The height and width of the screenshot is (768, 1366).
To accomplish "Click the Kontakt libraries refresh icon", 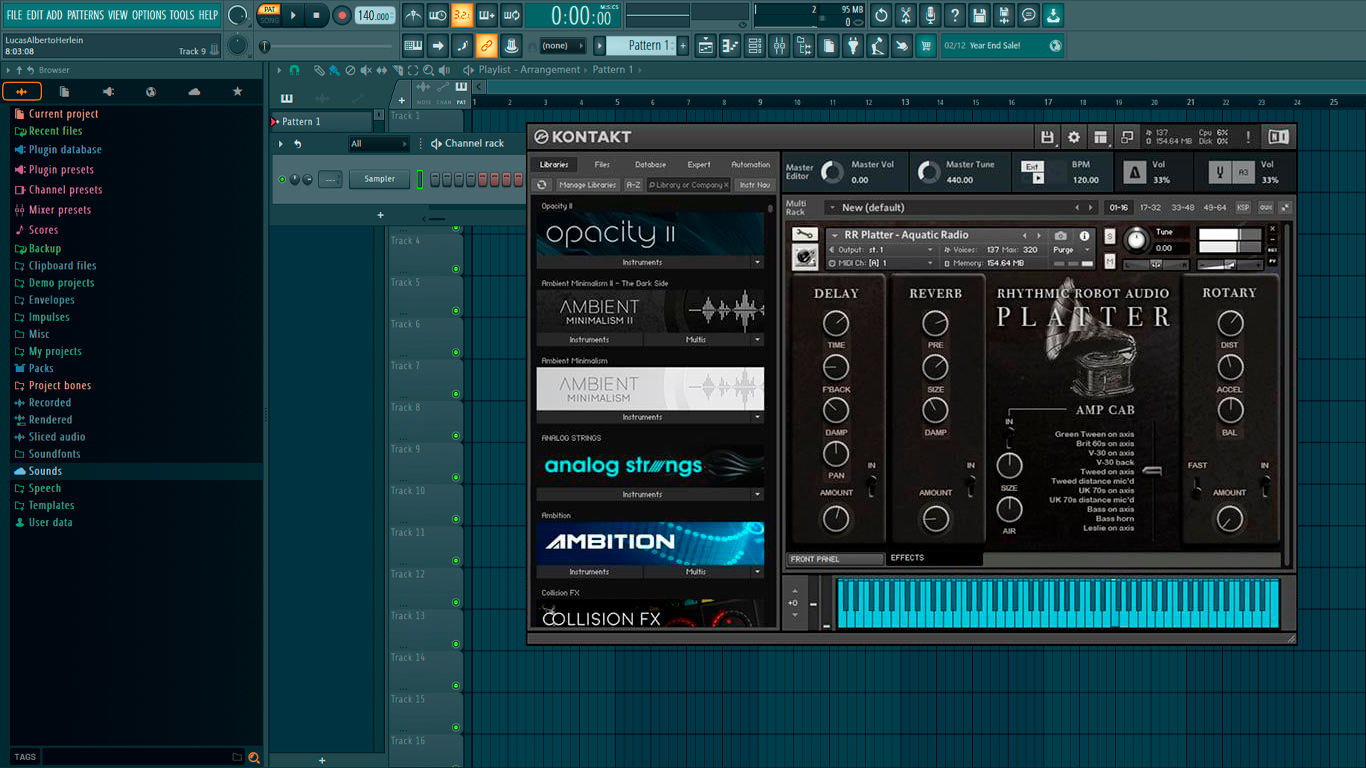I will [x=542, y=185].
